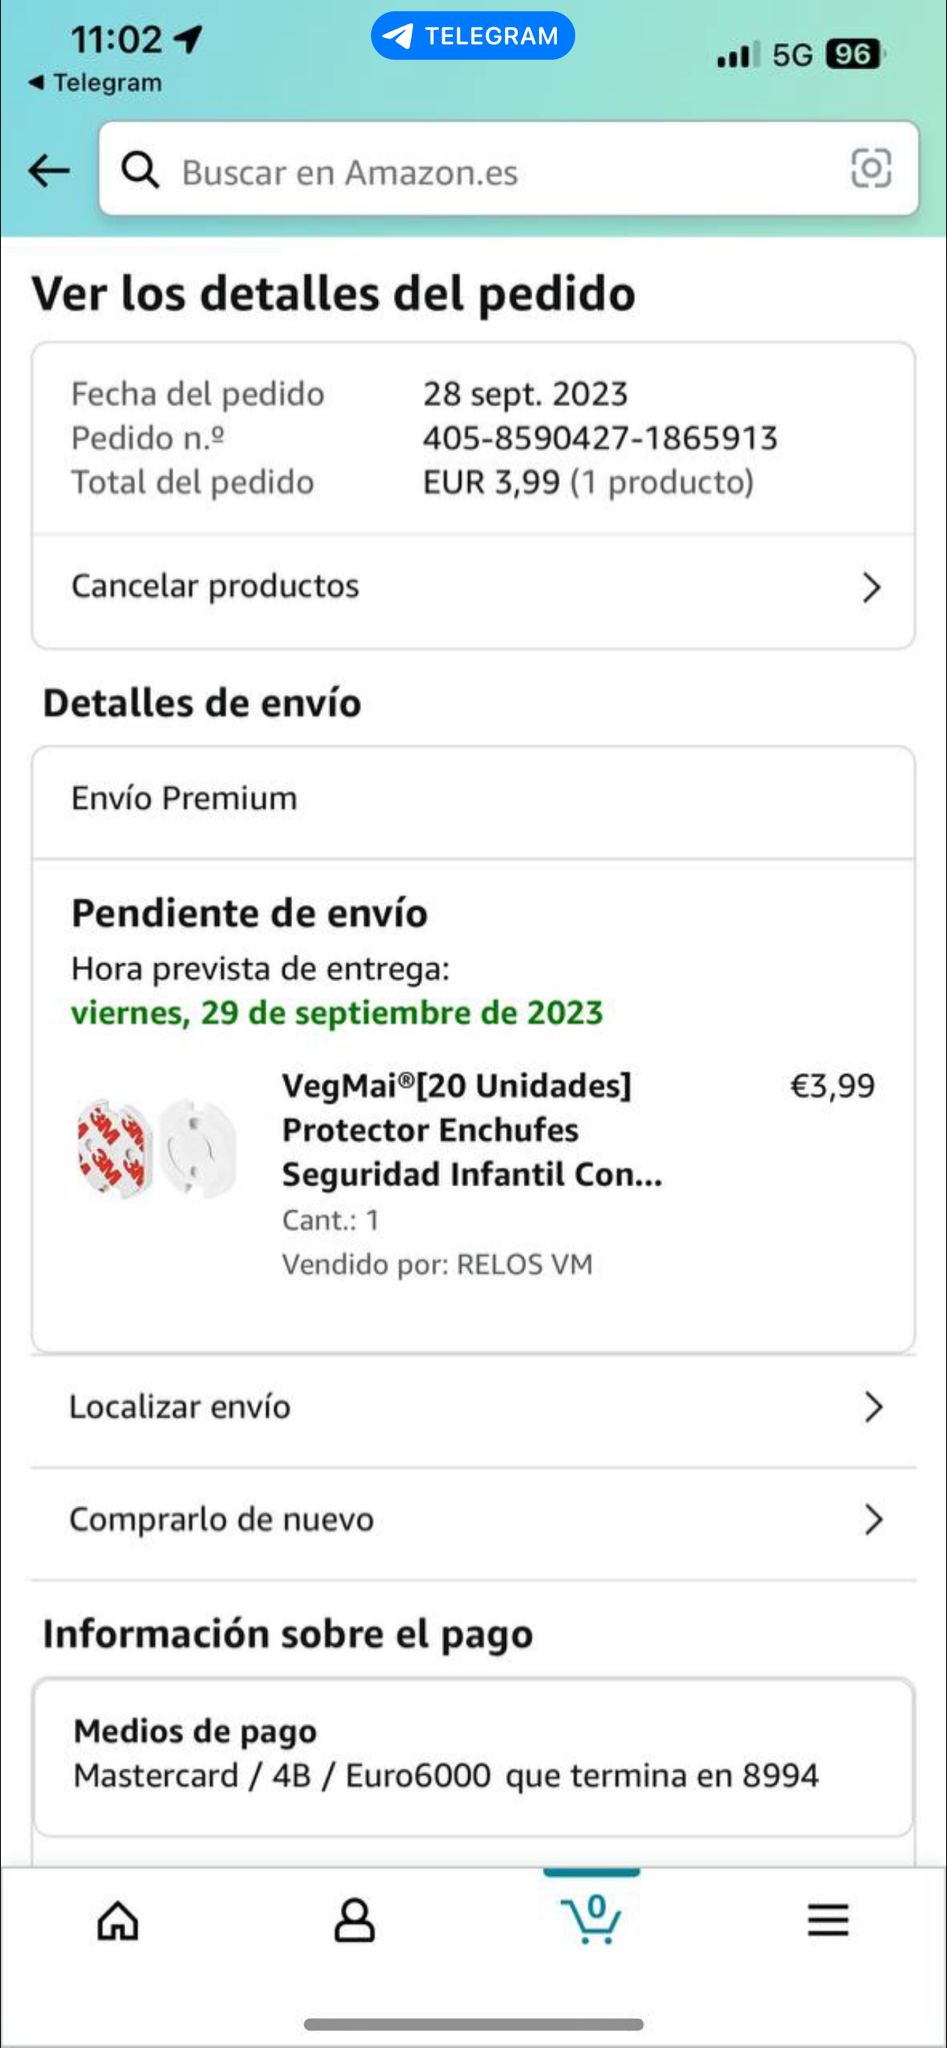
Task: Open the hamburger menu tab
Action: (828, 1920)
